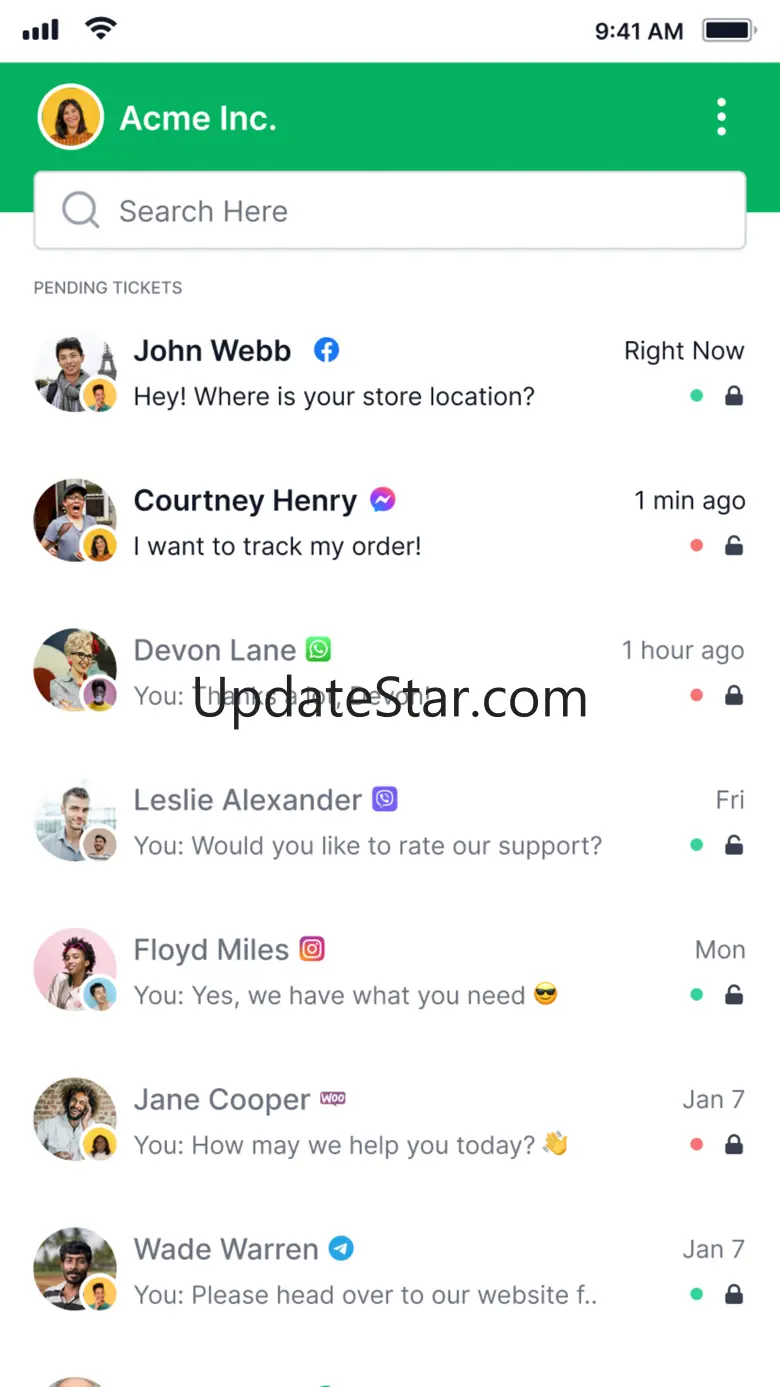
Task: Open the three-dot menu beside Acme Inc.
Action: [x=721, y=117]
